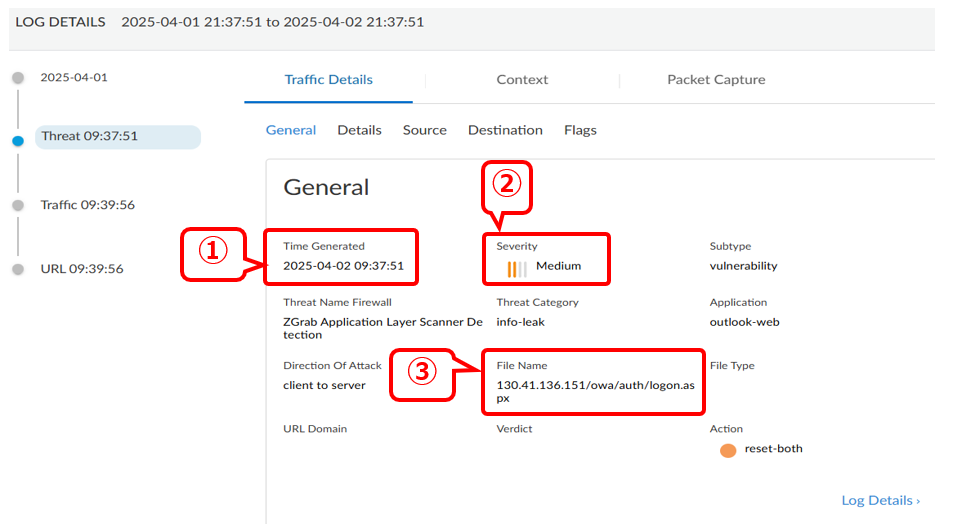Click the Medium severity bars icon
Screen dimensions: 960x528
(517, 268)
